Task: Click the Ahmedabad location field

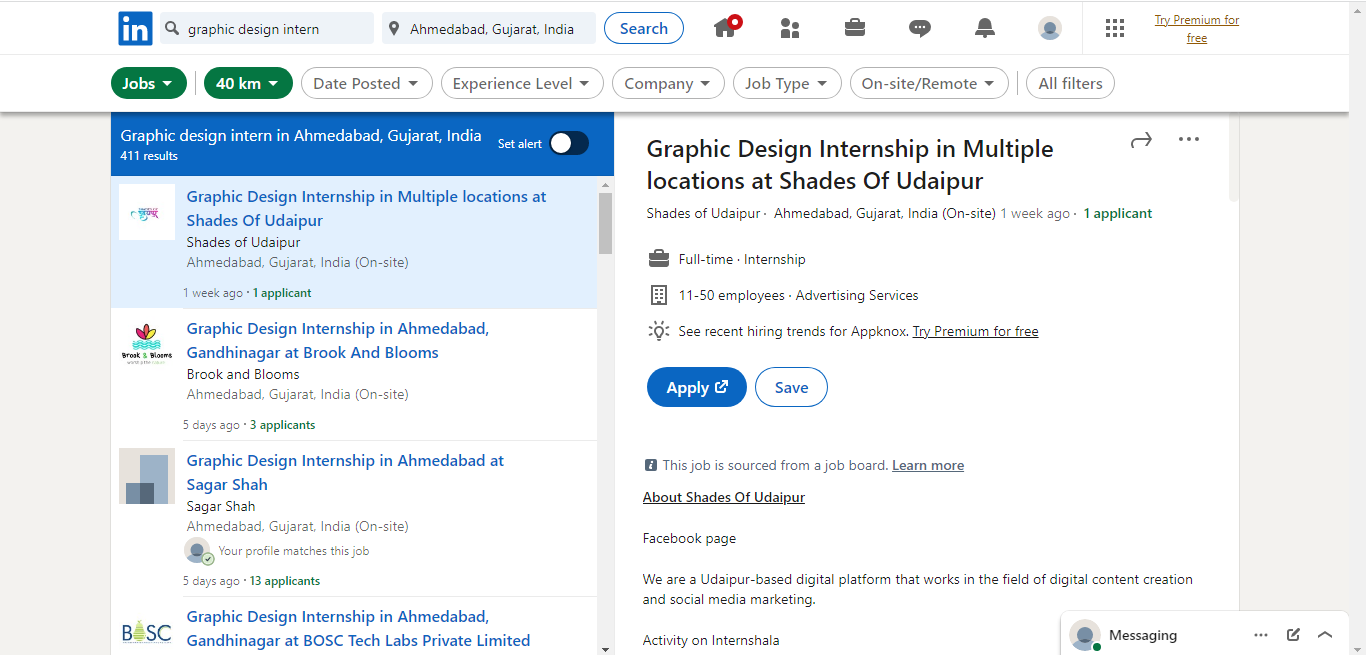Action: (x=489, y=28)
